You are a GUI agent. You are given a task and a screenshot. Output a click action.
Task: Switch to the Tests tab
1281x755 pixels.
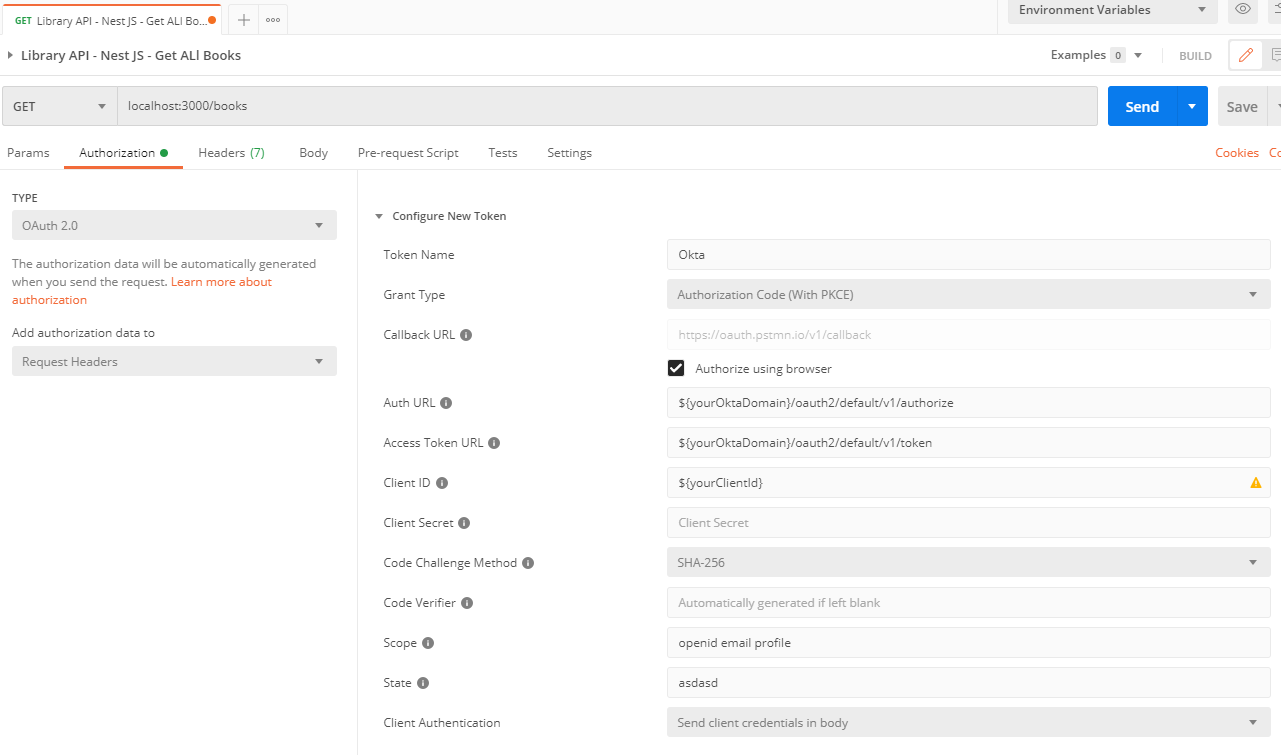[502, 152]
